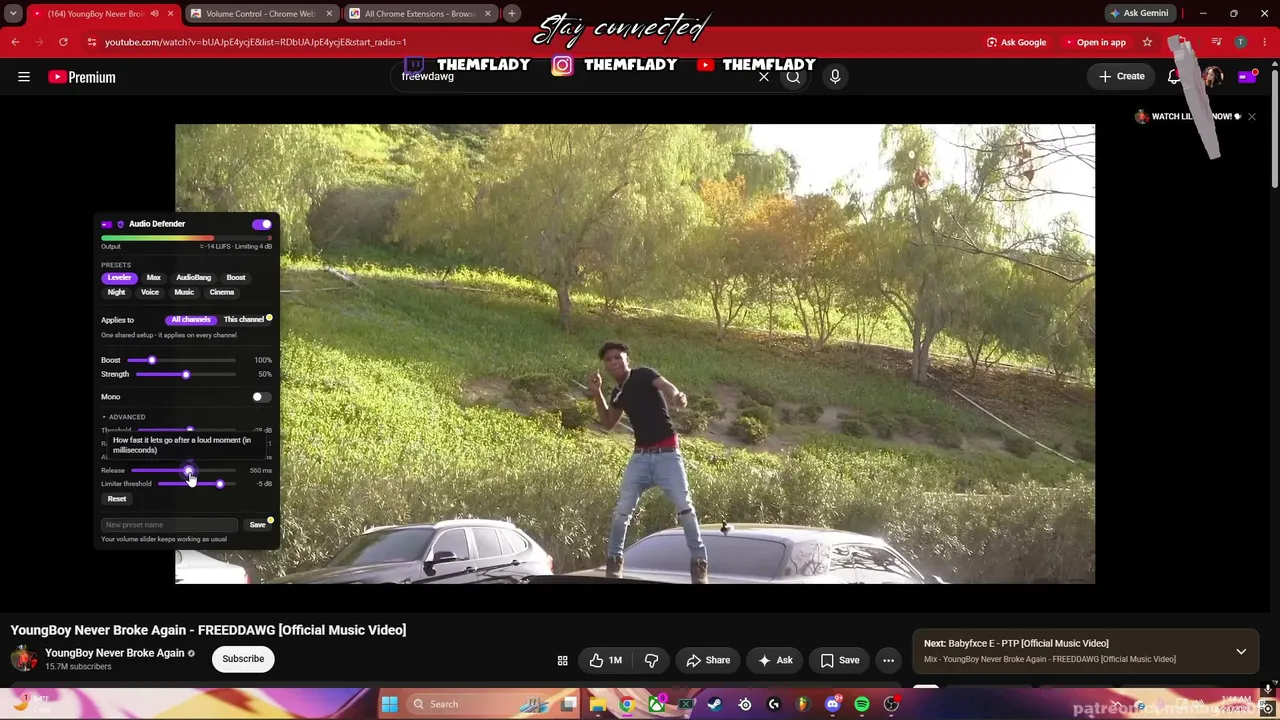
Task: Clear the YouTube search box text
Action: pyautogui.click(x=764, y=77)
